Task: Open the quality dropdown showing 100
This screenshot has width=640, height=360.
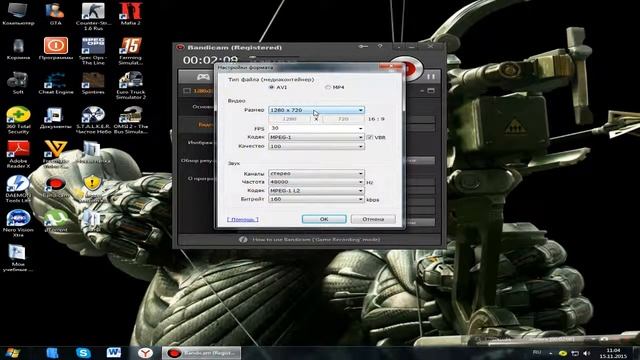Action: point(316,146)
